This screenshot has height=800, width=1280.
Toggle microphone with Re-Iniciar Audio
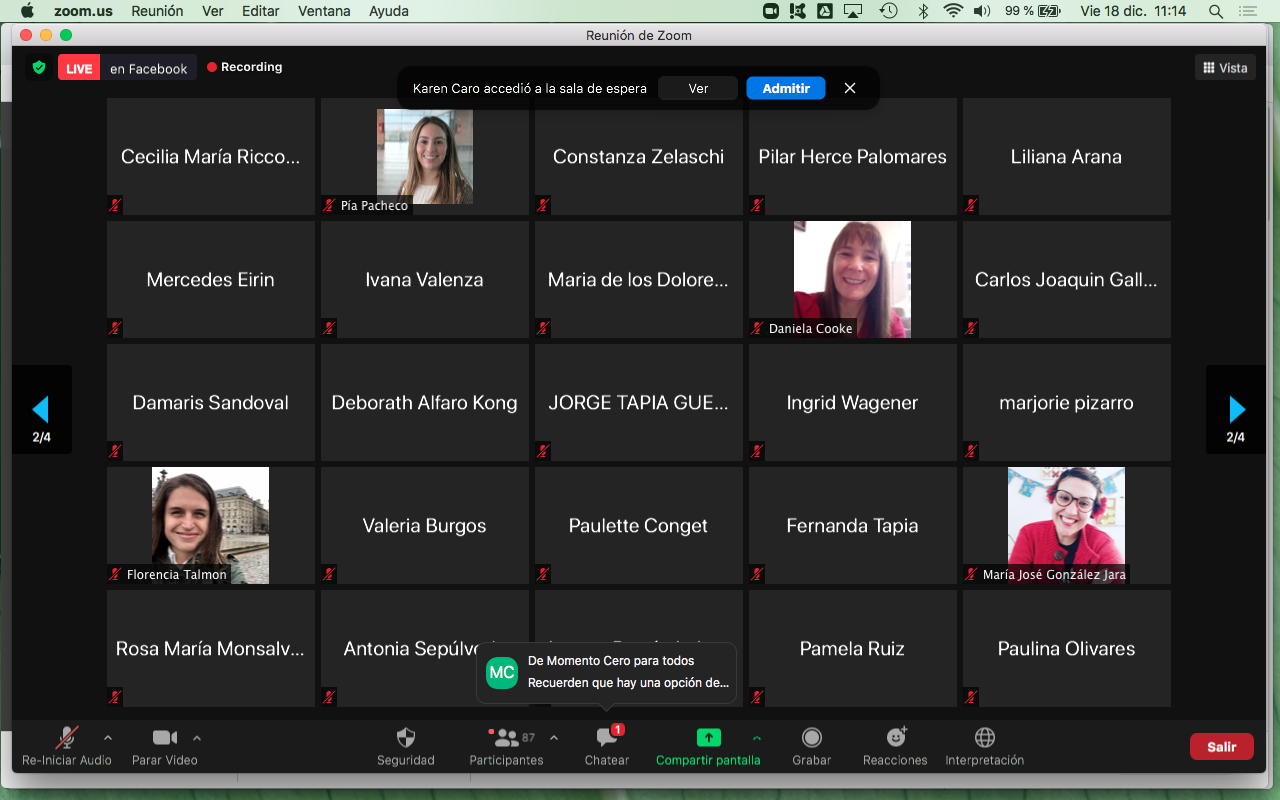[67, 738]
